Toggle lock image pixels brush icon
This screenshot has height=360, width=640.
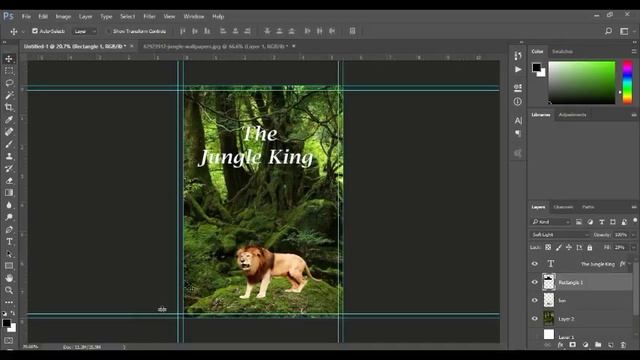tap(558, 247)
